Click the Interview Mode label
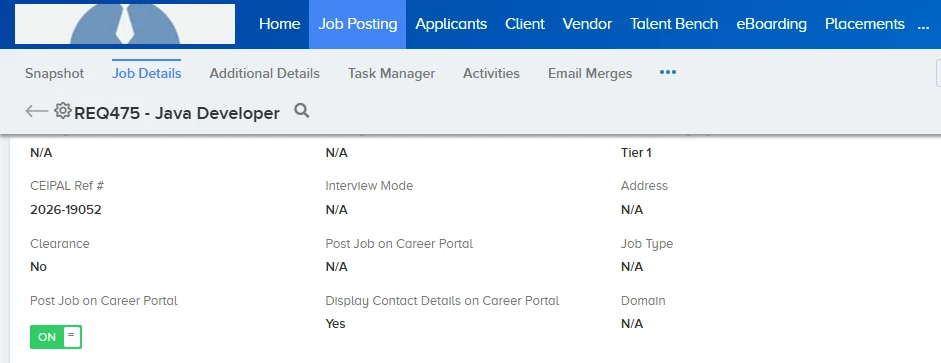Viewport: 941px width, 363px height. [369, 186]
